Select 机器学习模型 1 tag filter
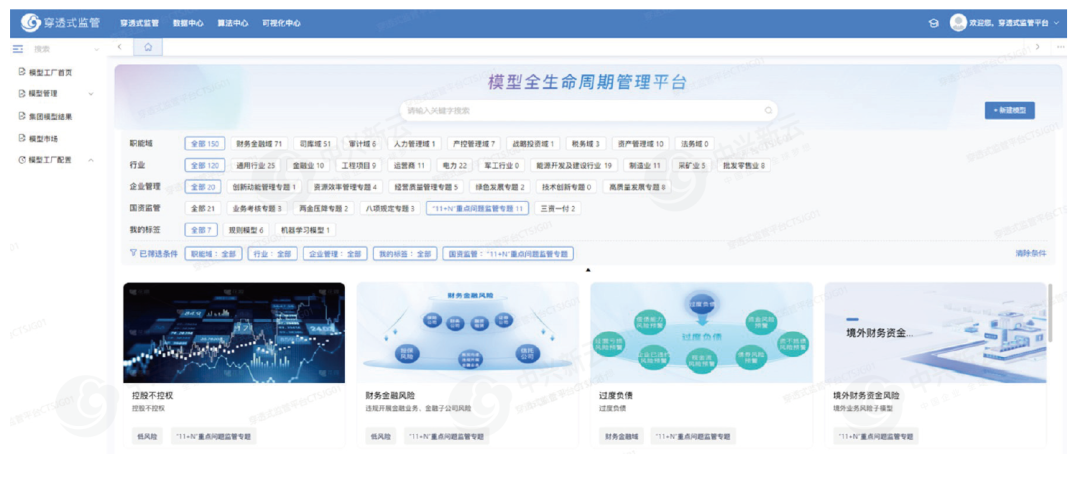Image resolution: width=1080 pixels, height=490 pixels. (305, 229)
